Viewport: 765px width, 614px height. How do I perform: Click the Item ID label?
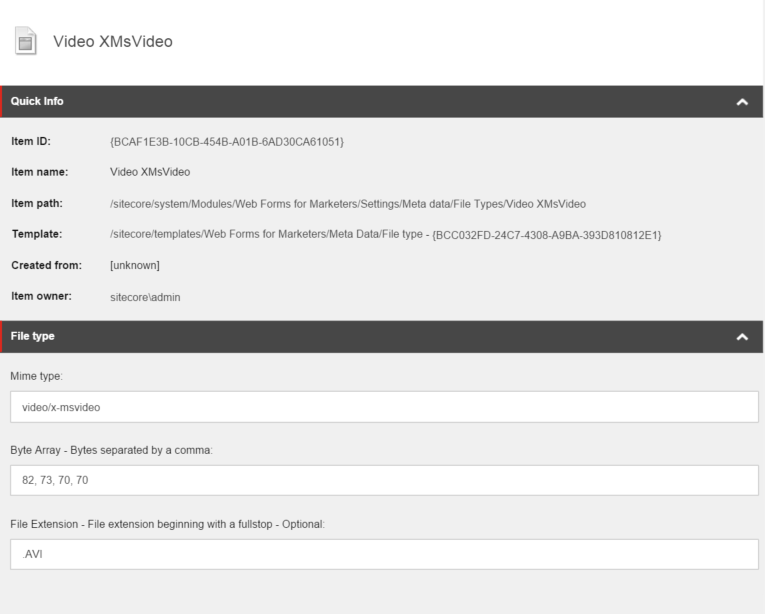click(x=31, y=142)
